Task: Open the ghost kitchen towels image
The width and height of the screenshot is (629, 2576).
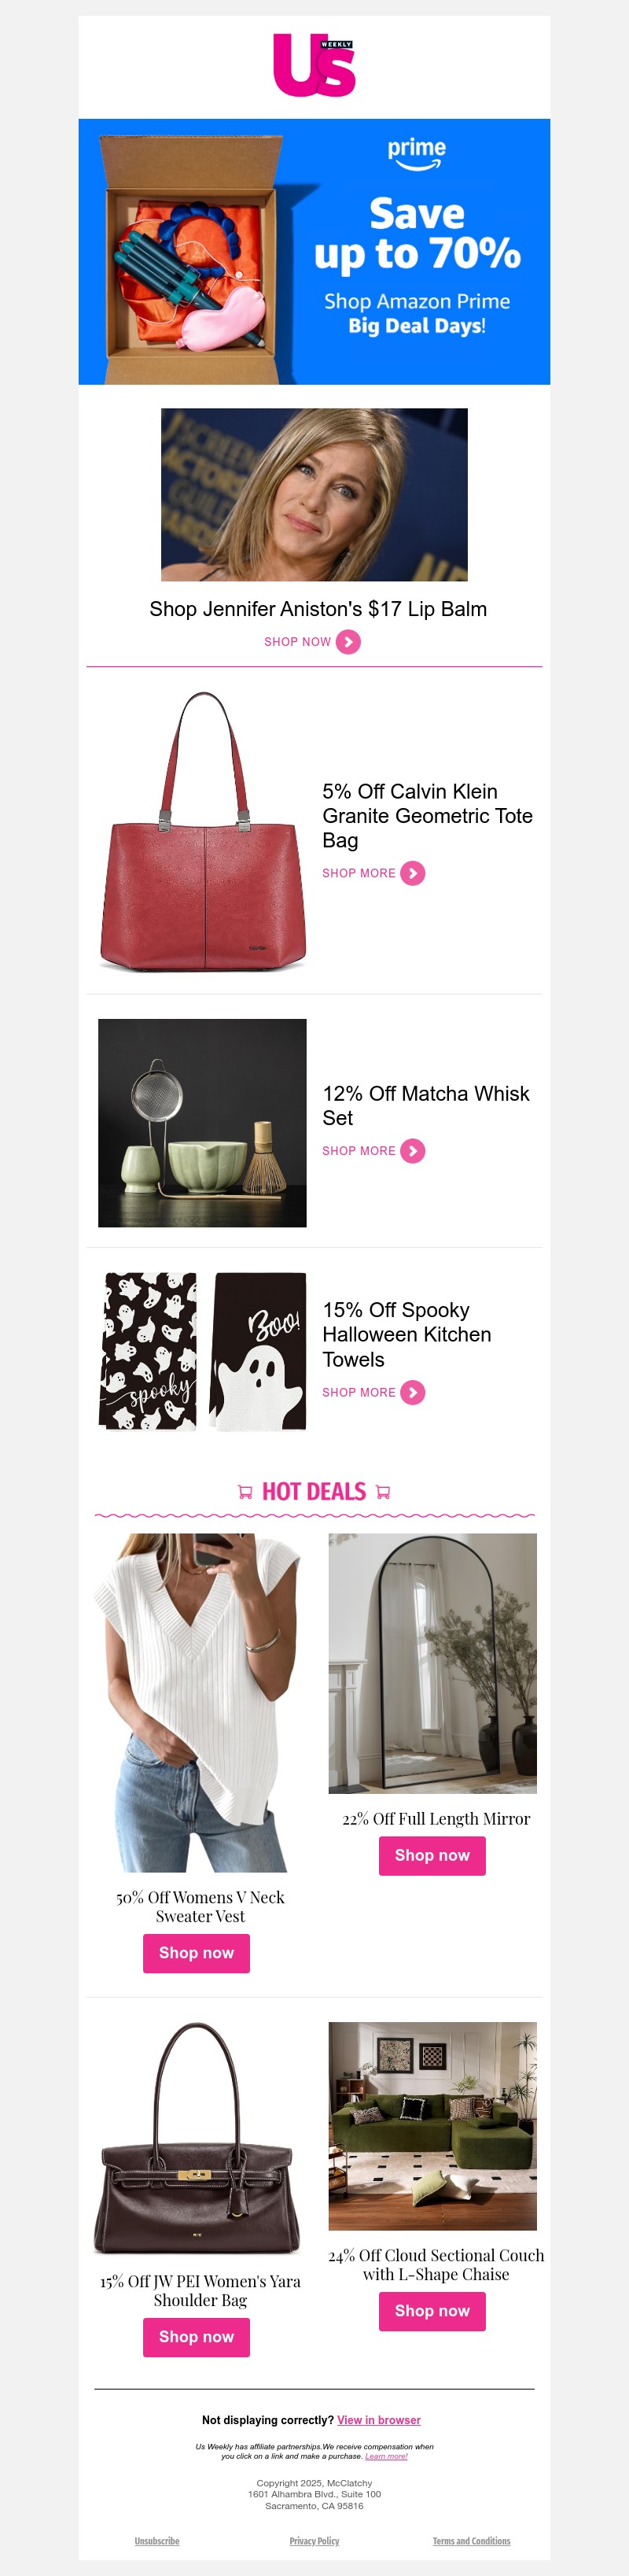Action: (202, 1351)
